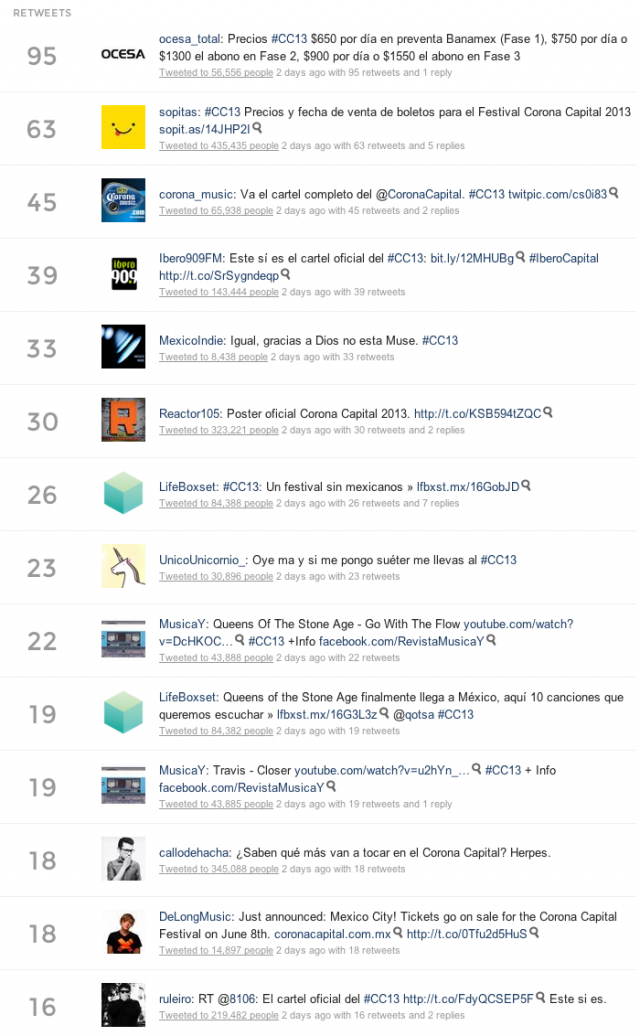
Task: Preview the lfbxst.mx/16GobJD link with magnifier
Action: [x=526, y=486]
